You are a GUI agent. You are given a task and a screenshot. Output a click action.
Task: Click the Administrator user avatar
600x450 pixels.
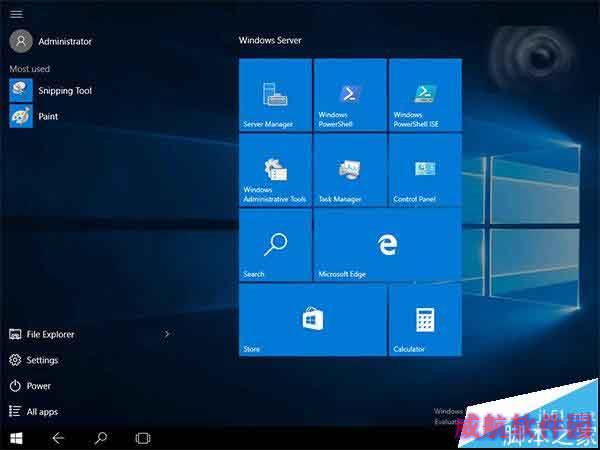[21, 41]
